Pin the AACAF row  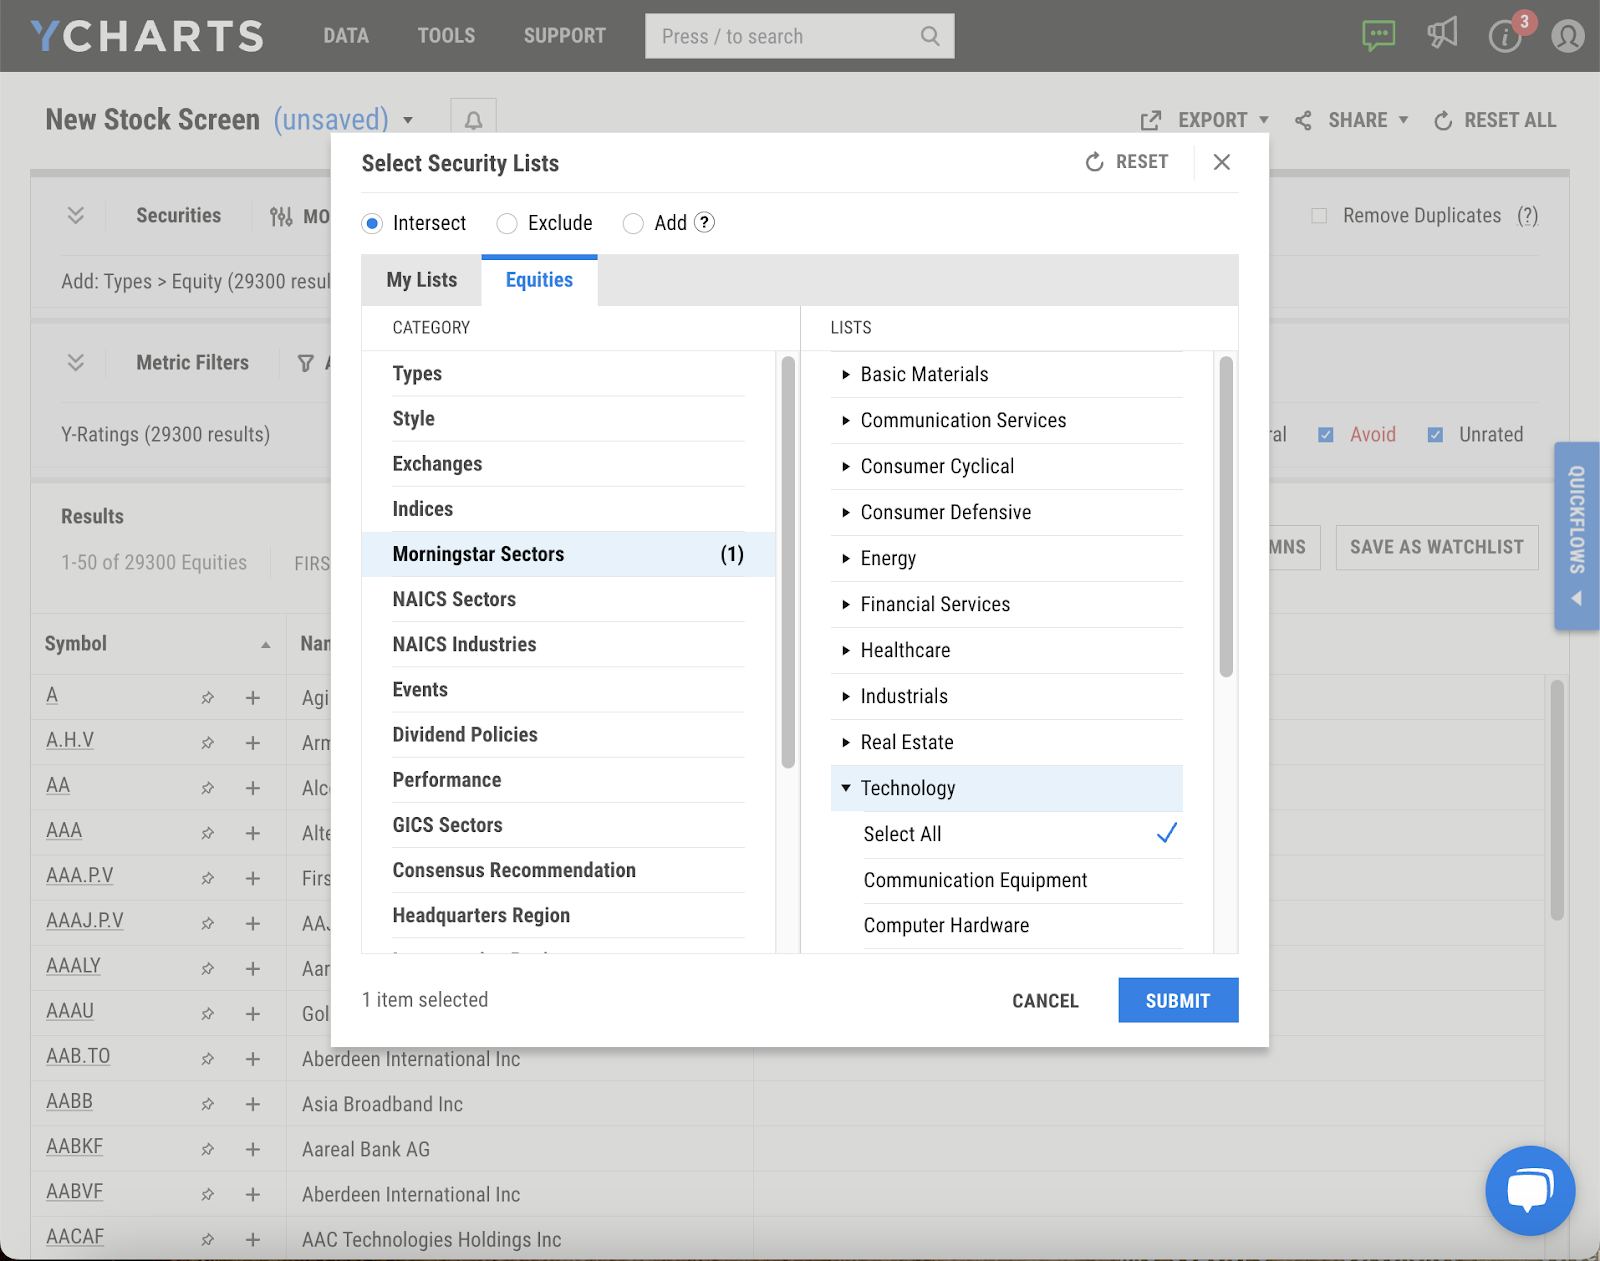pyautogui.click(x=207, y=1239)
